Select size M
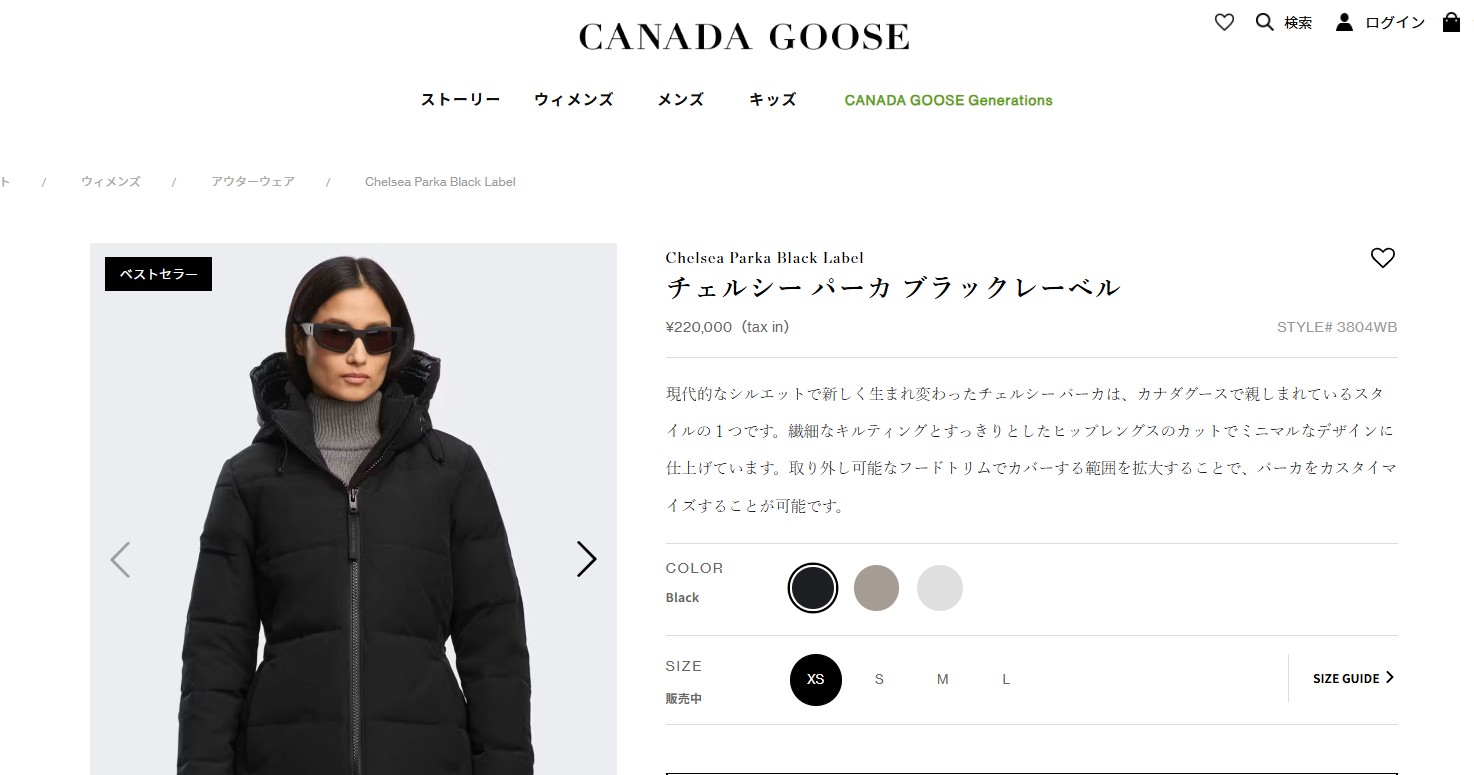The image size is (1474, 775). point(942,679)
